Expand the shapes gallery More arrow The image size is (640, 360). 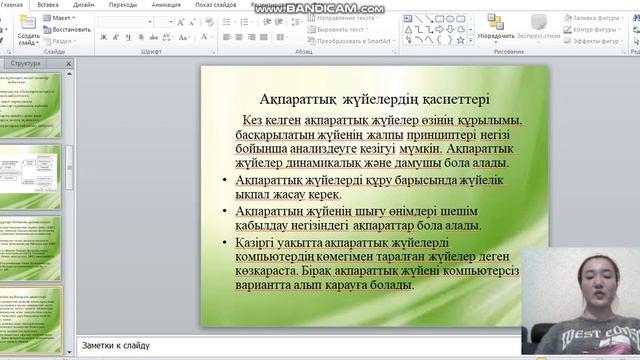pyautogui.click(x=471, y=40)
